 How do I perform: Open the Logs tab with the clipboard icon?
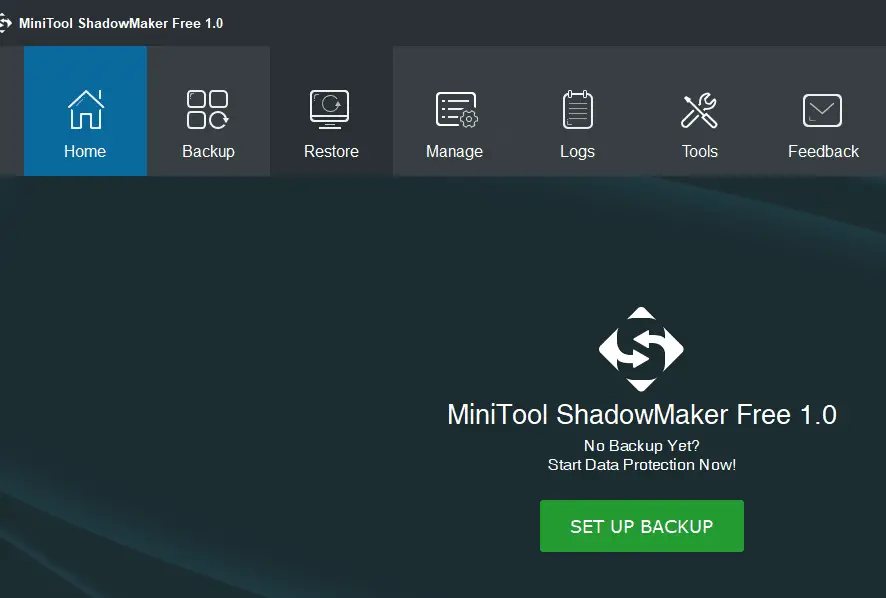[x=577, y=111]
